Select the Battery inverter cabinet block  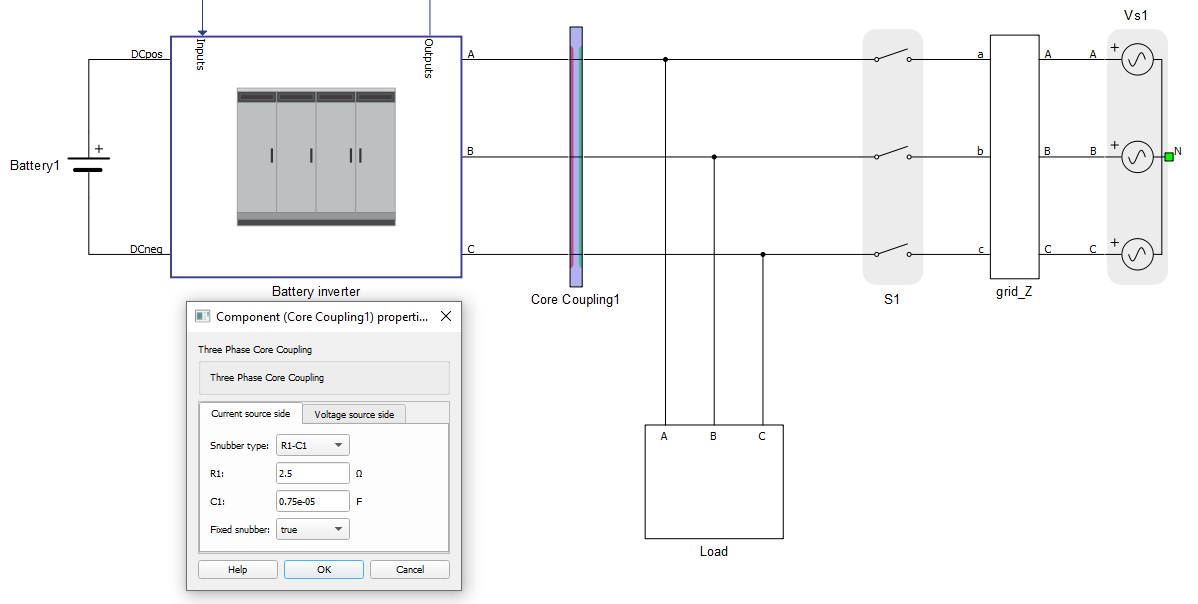click(316, 157)
